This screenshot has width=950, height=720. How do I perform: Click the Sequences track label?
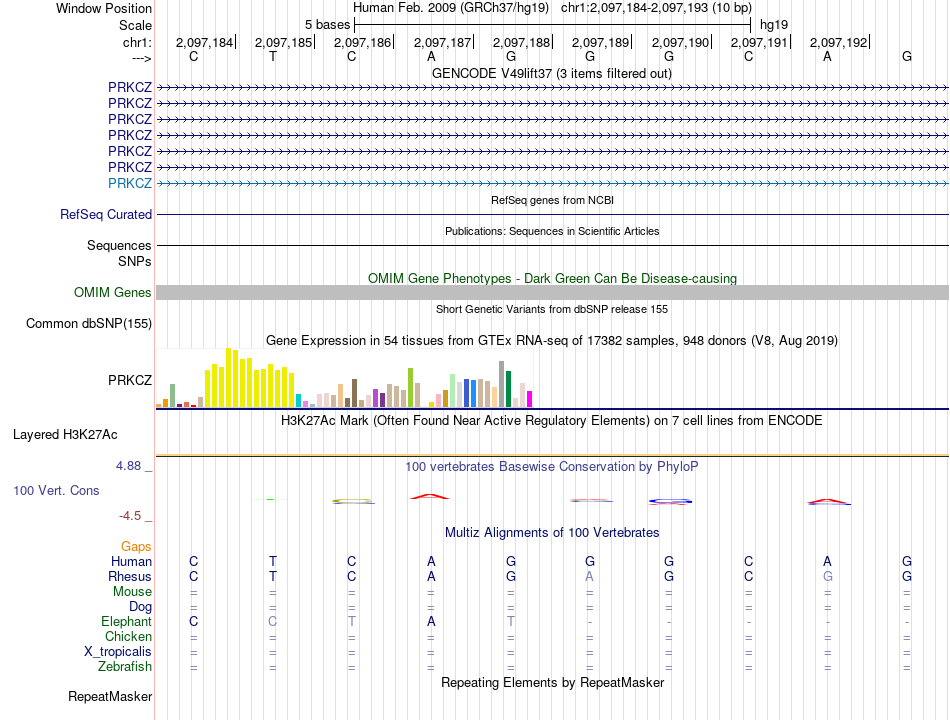point(119,245)
